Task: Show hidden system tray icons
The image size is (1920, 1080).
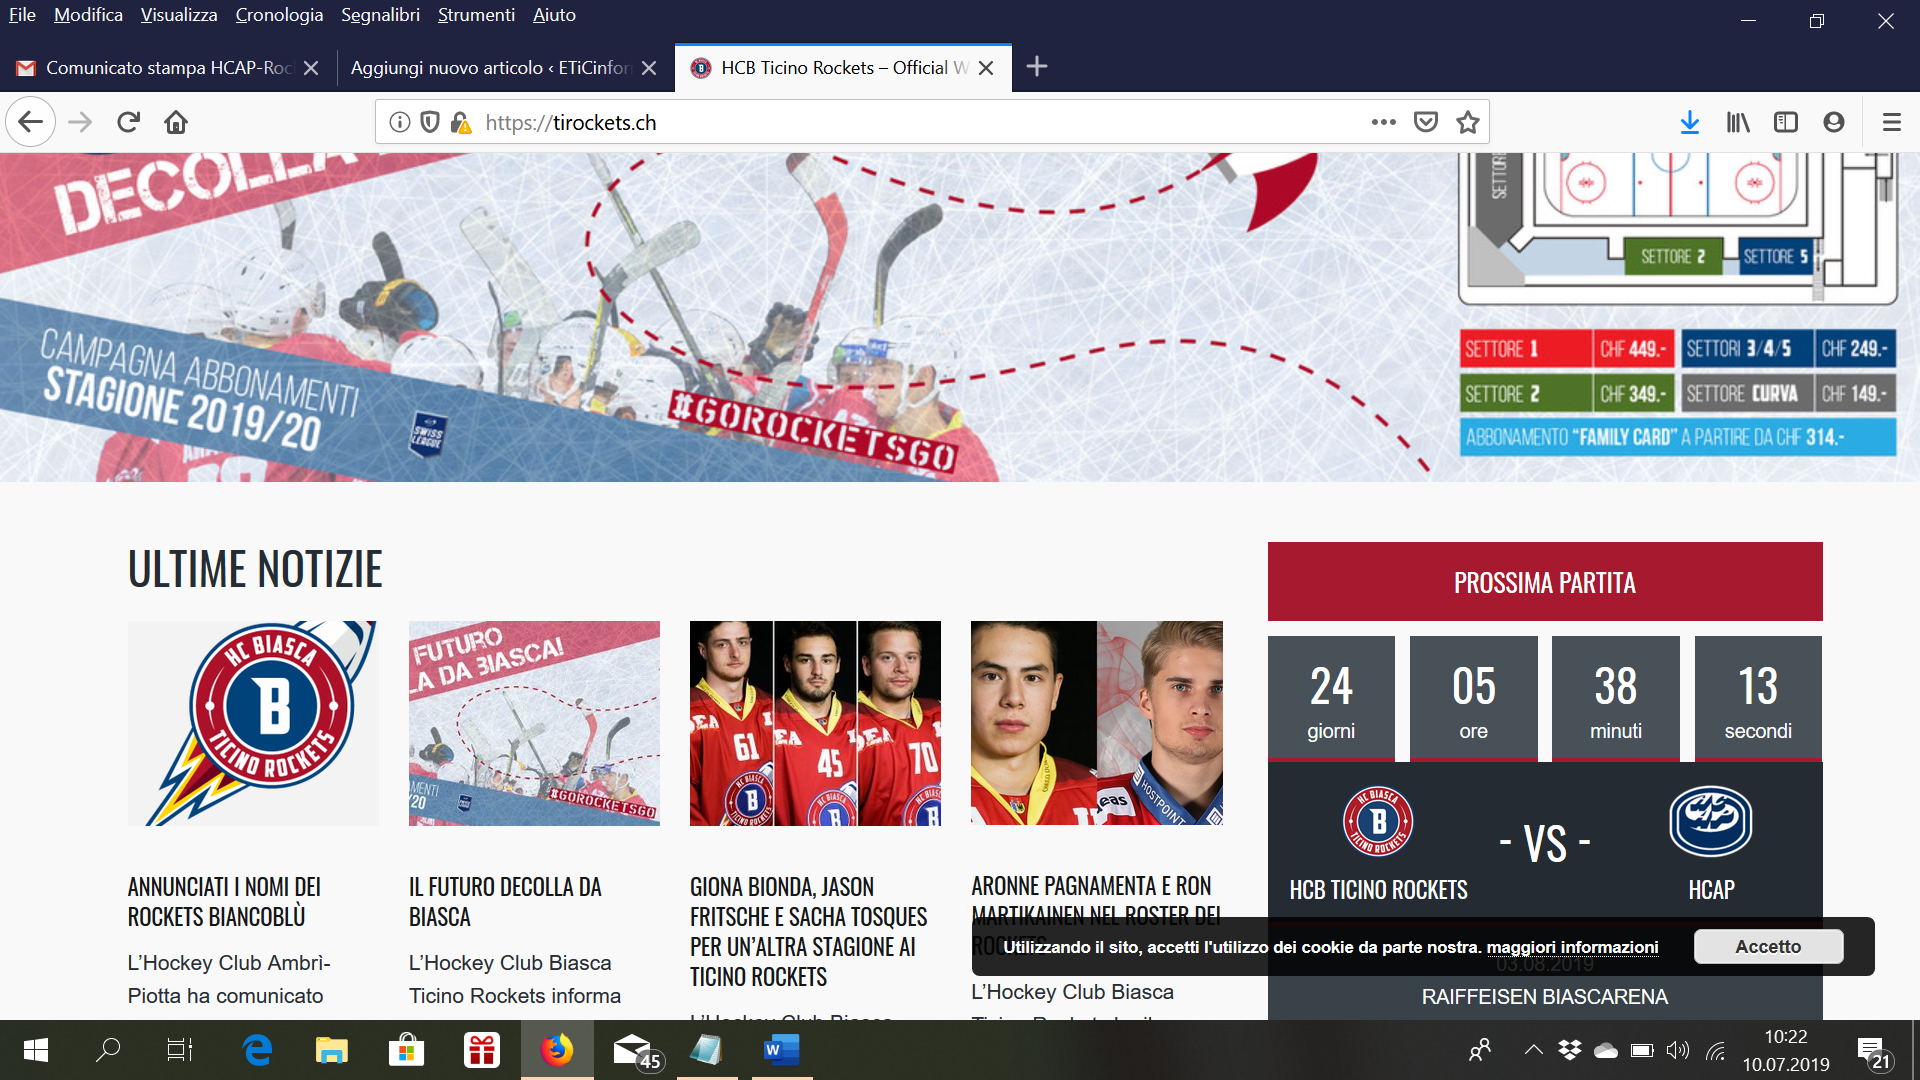Action: [x=1533, y=1050]
